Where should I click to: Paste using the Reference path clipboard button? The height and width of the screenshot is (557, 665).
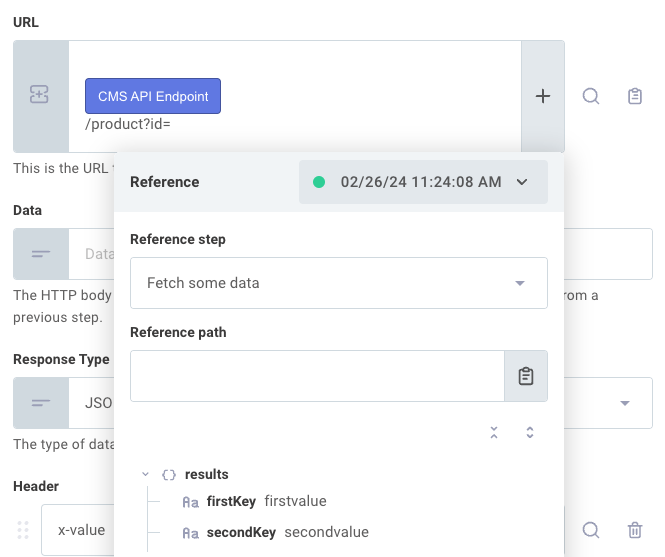point(526,376)
